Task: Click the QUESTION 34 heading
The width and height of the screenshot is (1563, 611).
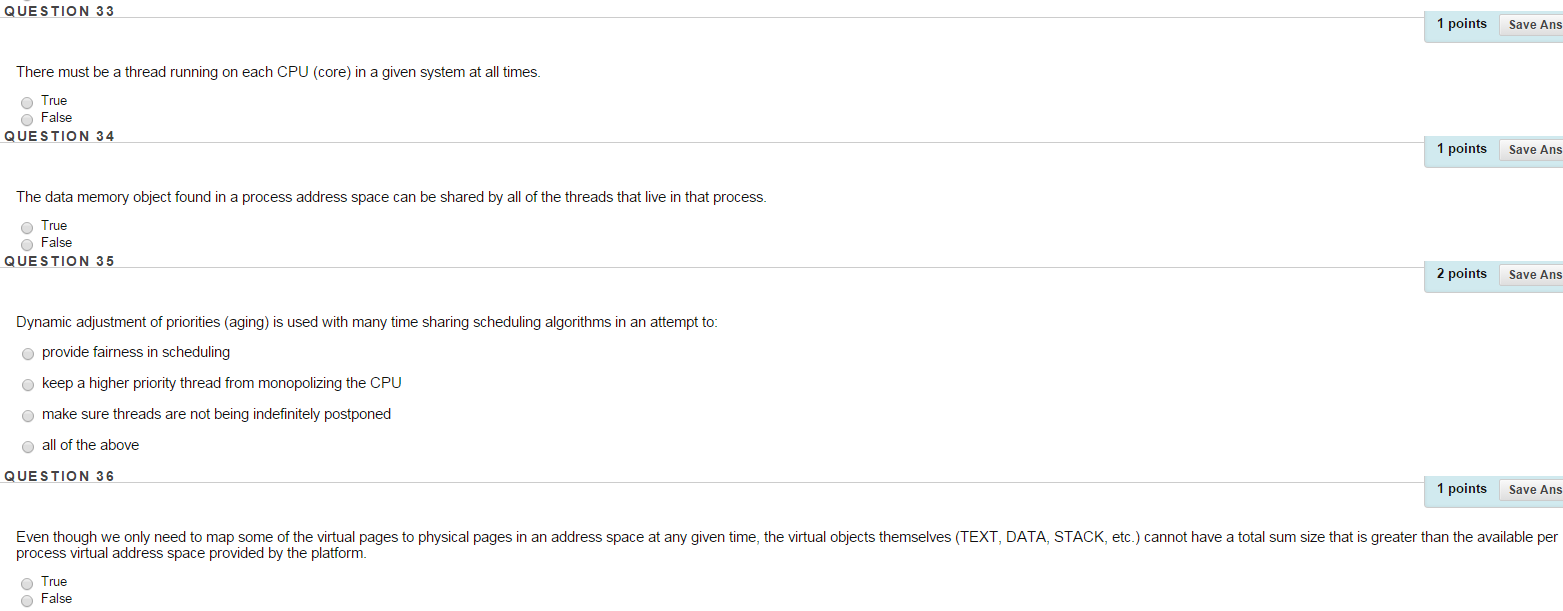Action: click(60, 136)
